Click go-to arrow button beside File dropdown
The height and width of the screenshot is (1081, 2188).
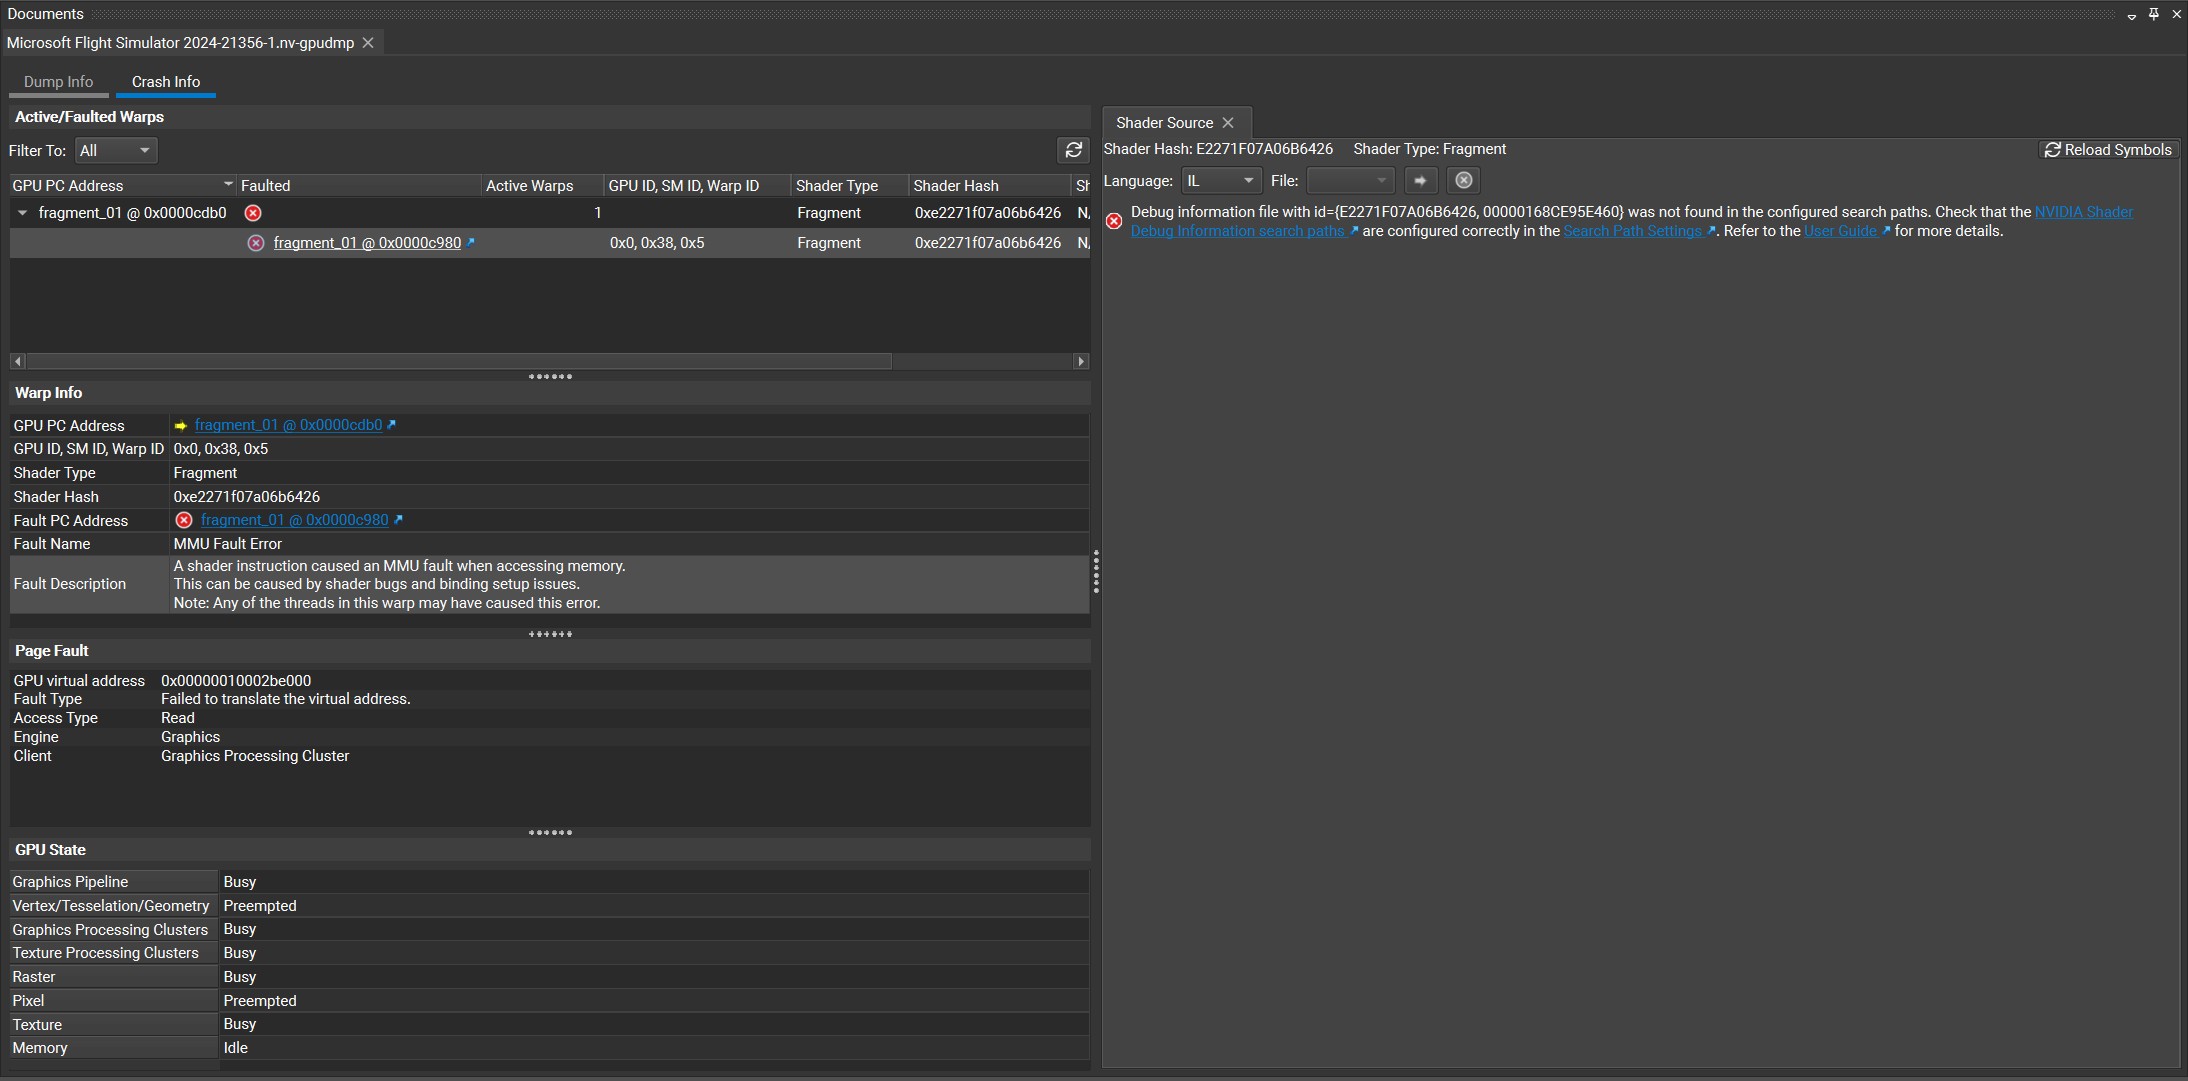(1420, 180)
